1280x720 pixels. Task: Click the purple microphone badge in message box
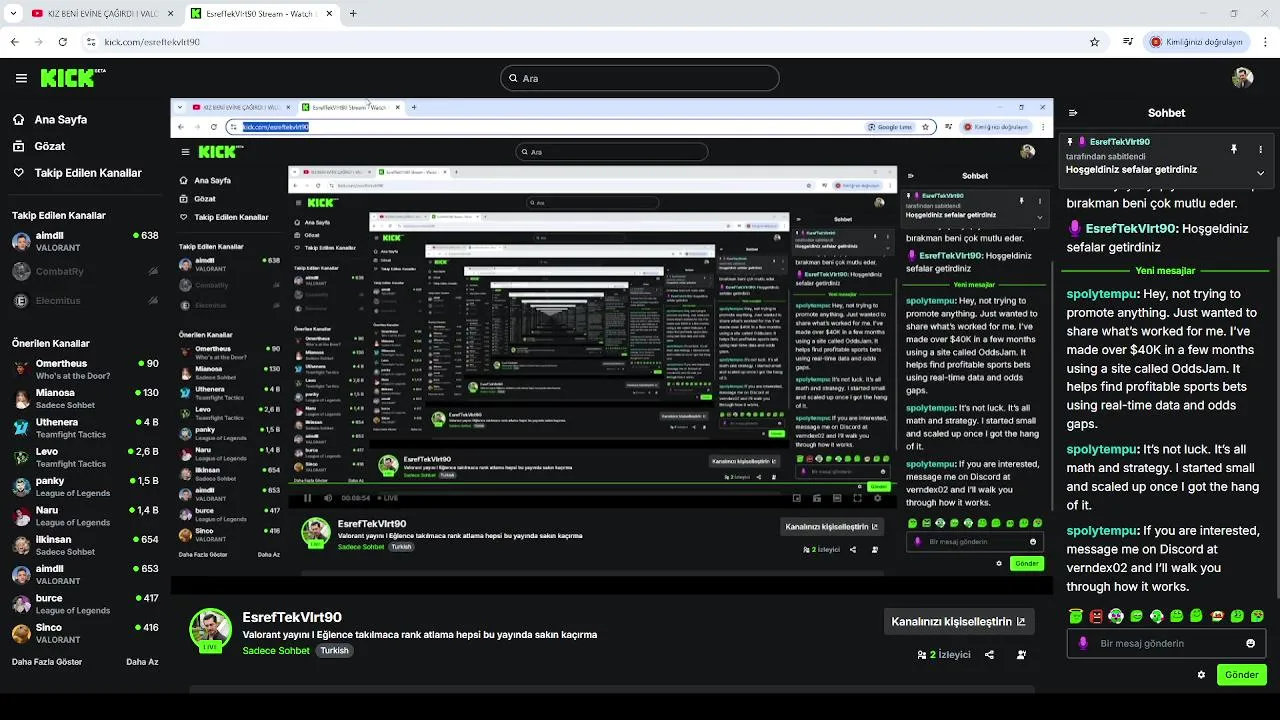(1083, 643)
